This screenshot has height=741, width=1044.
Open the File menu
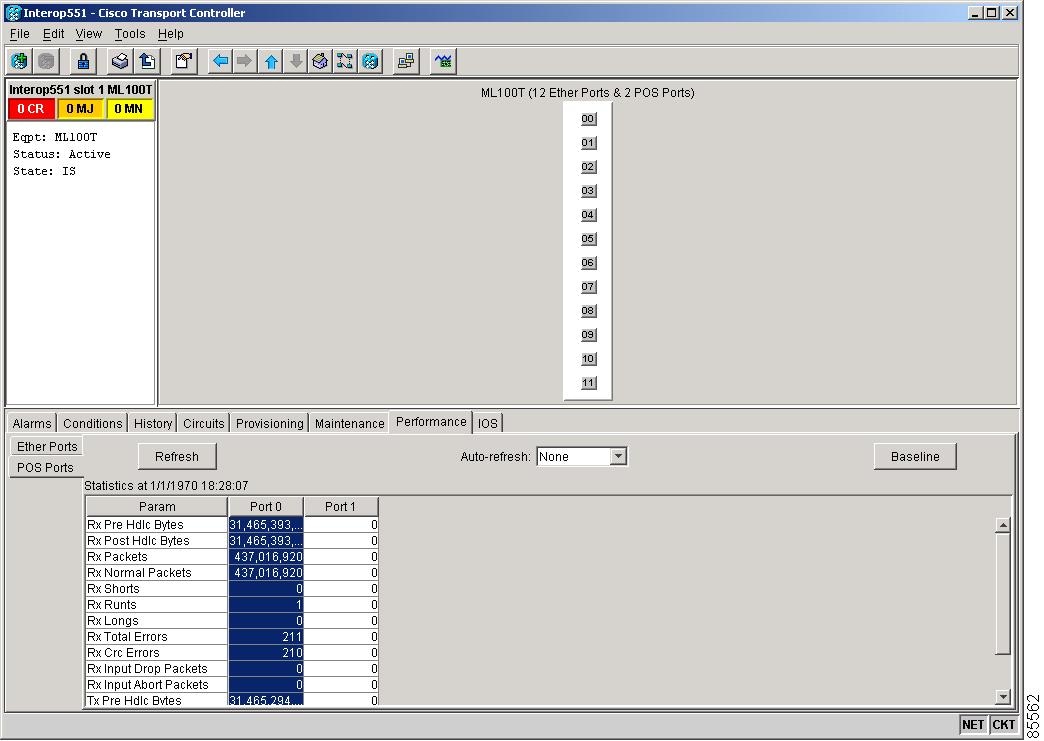click(19, 33)
